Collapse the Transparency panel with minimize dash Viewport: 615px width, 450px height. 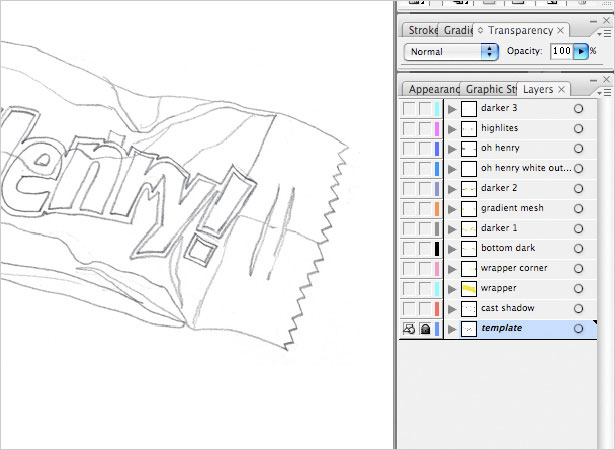tap(593, 21)
